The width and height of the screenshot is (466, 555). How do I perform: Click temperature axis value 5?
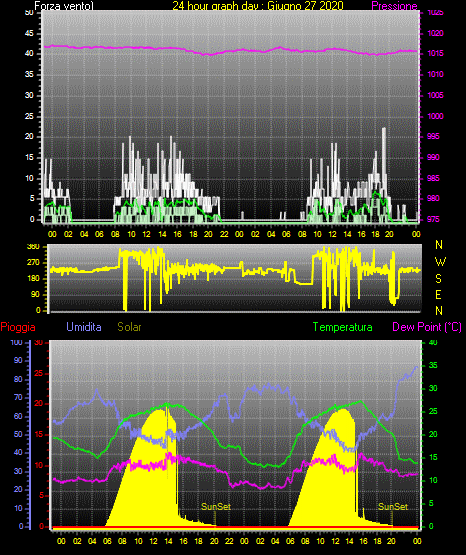431,503
